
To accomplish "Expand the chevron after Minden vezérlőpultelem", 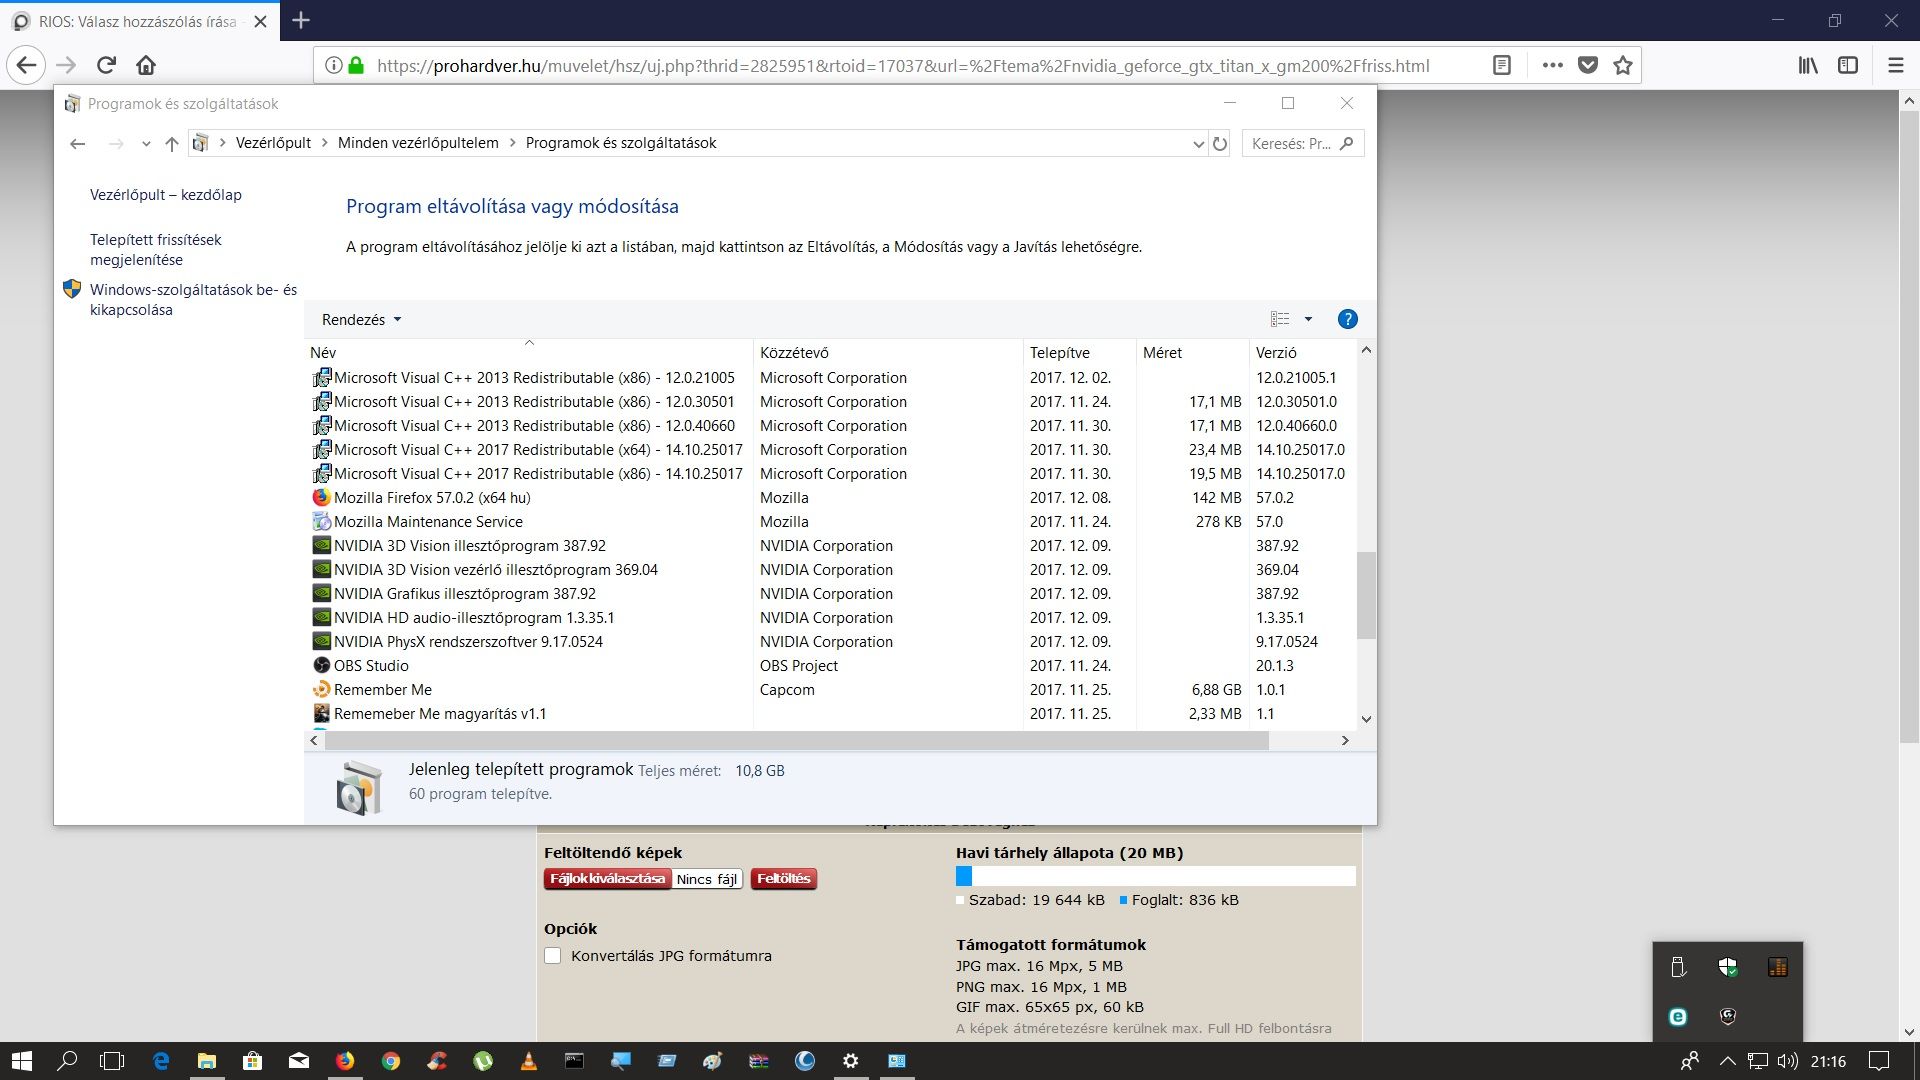I will pyautogui.click(x=513, y=143).
